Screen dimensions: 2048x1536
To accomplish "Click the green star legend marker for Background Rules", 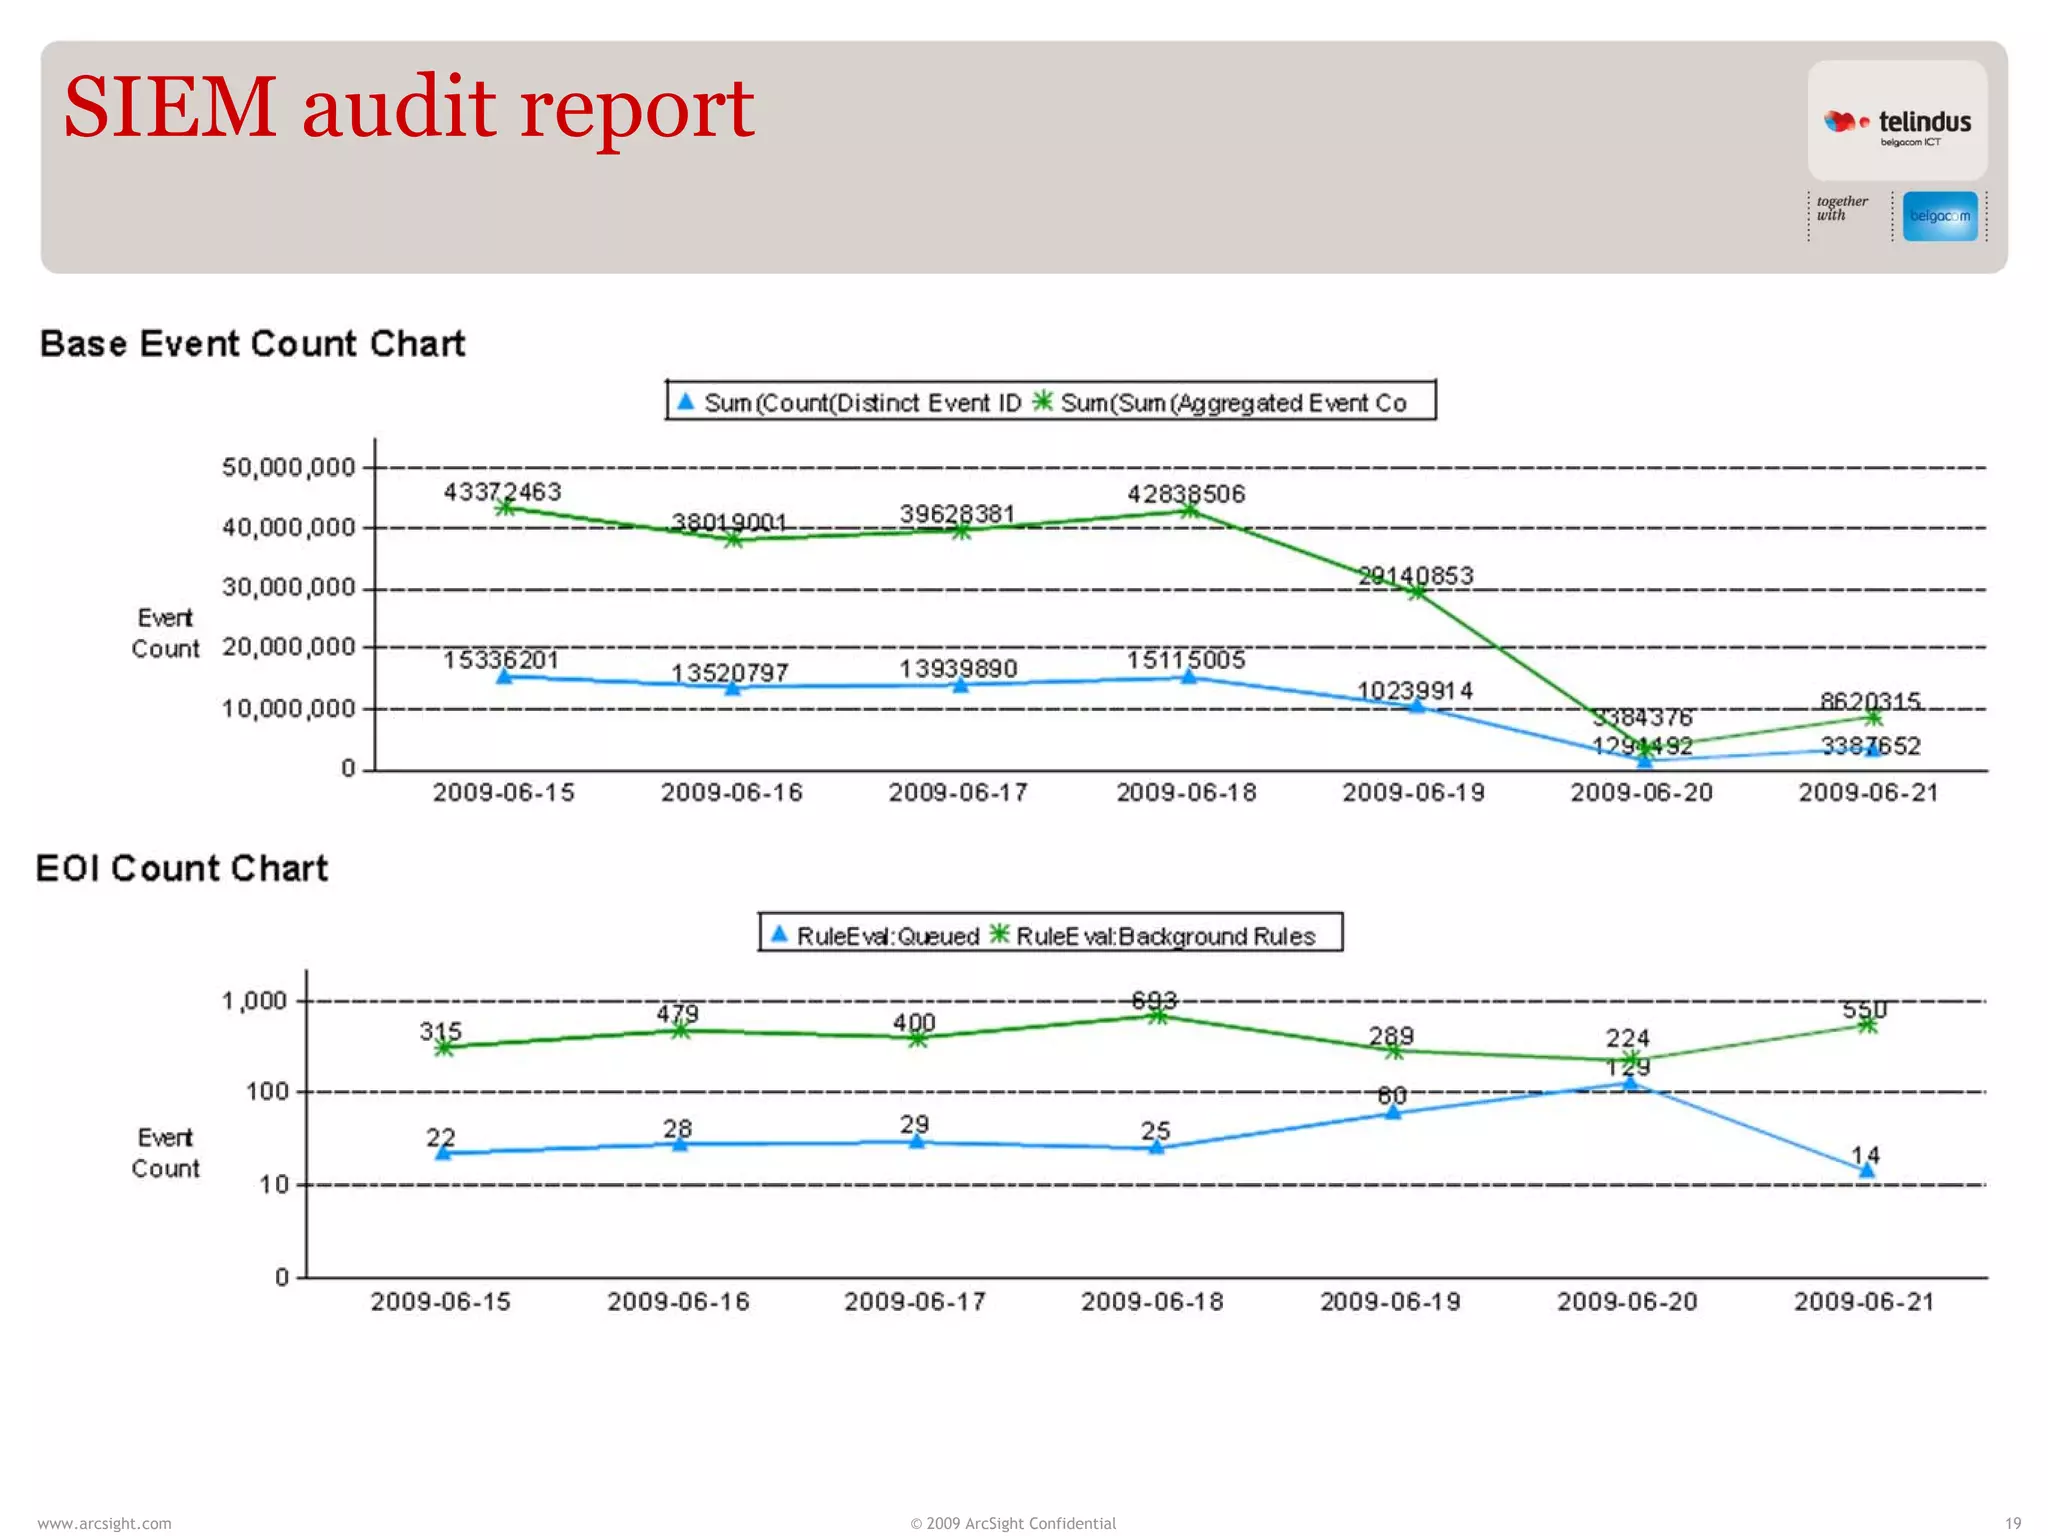I will 999,934.
